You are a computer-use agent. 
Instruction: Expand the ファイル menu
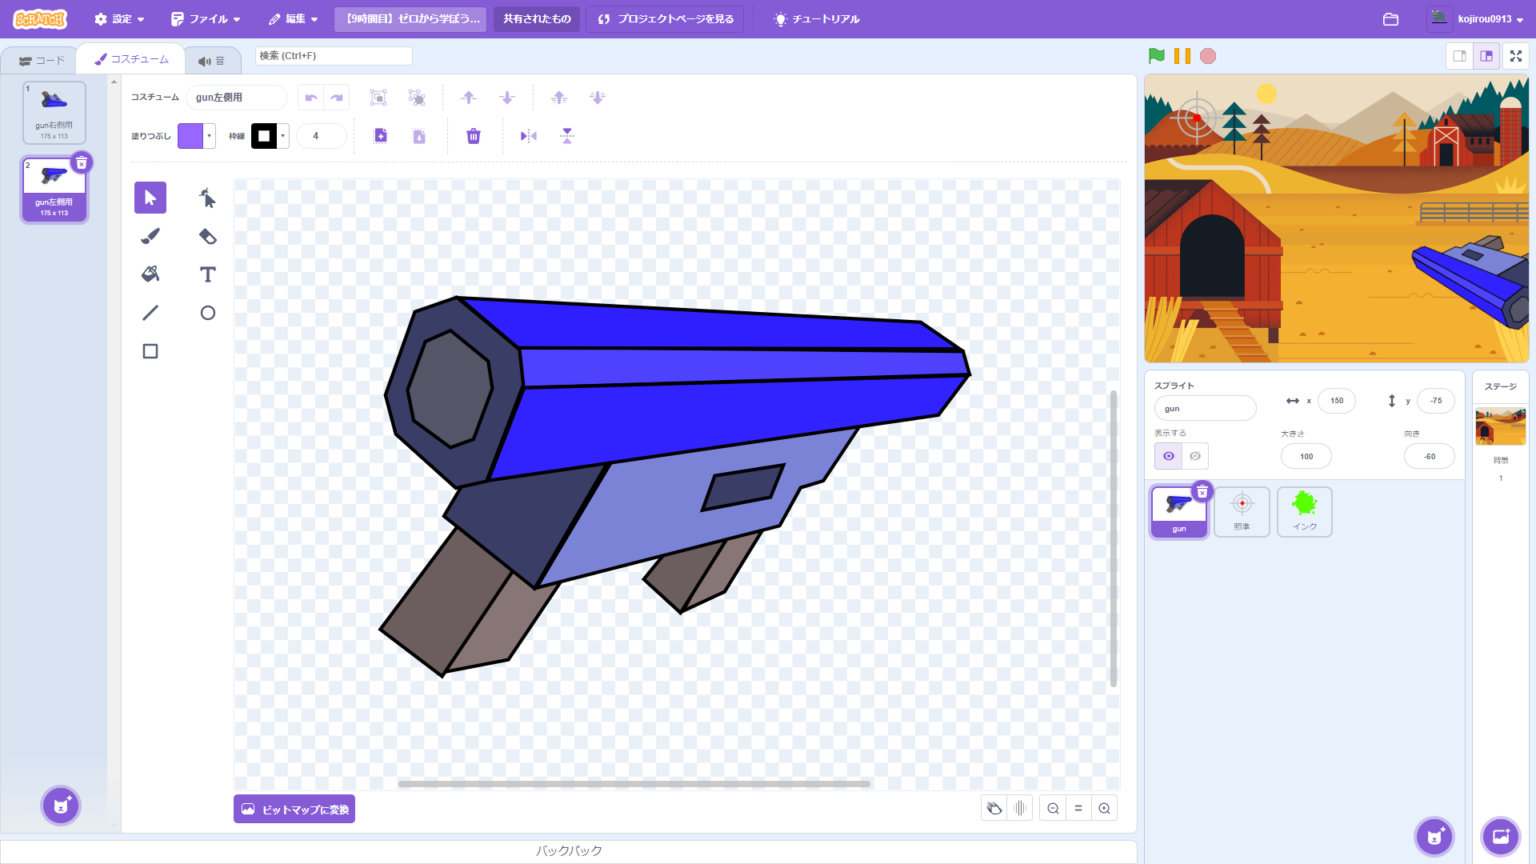click(x=204, y=18)
